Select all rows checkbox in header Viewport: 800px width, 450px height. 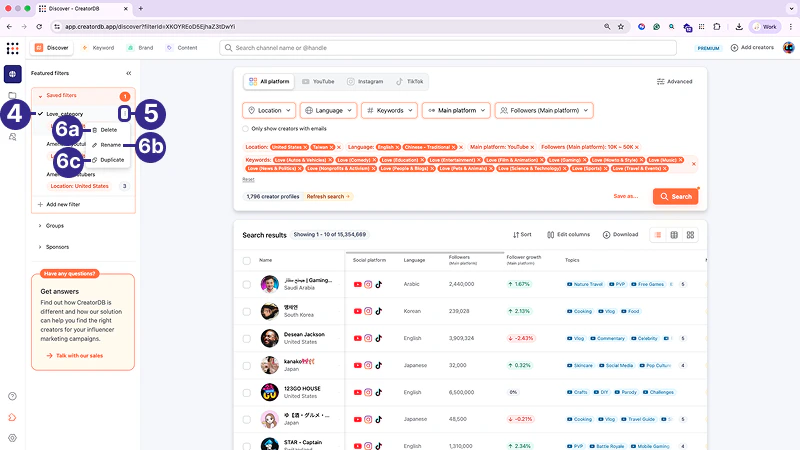247,261
